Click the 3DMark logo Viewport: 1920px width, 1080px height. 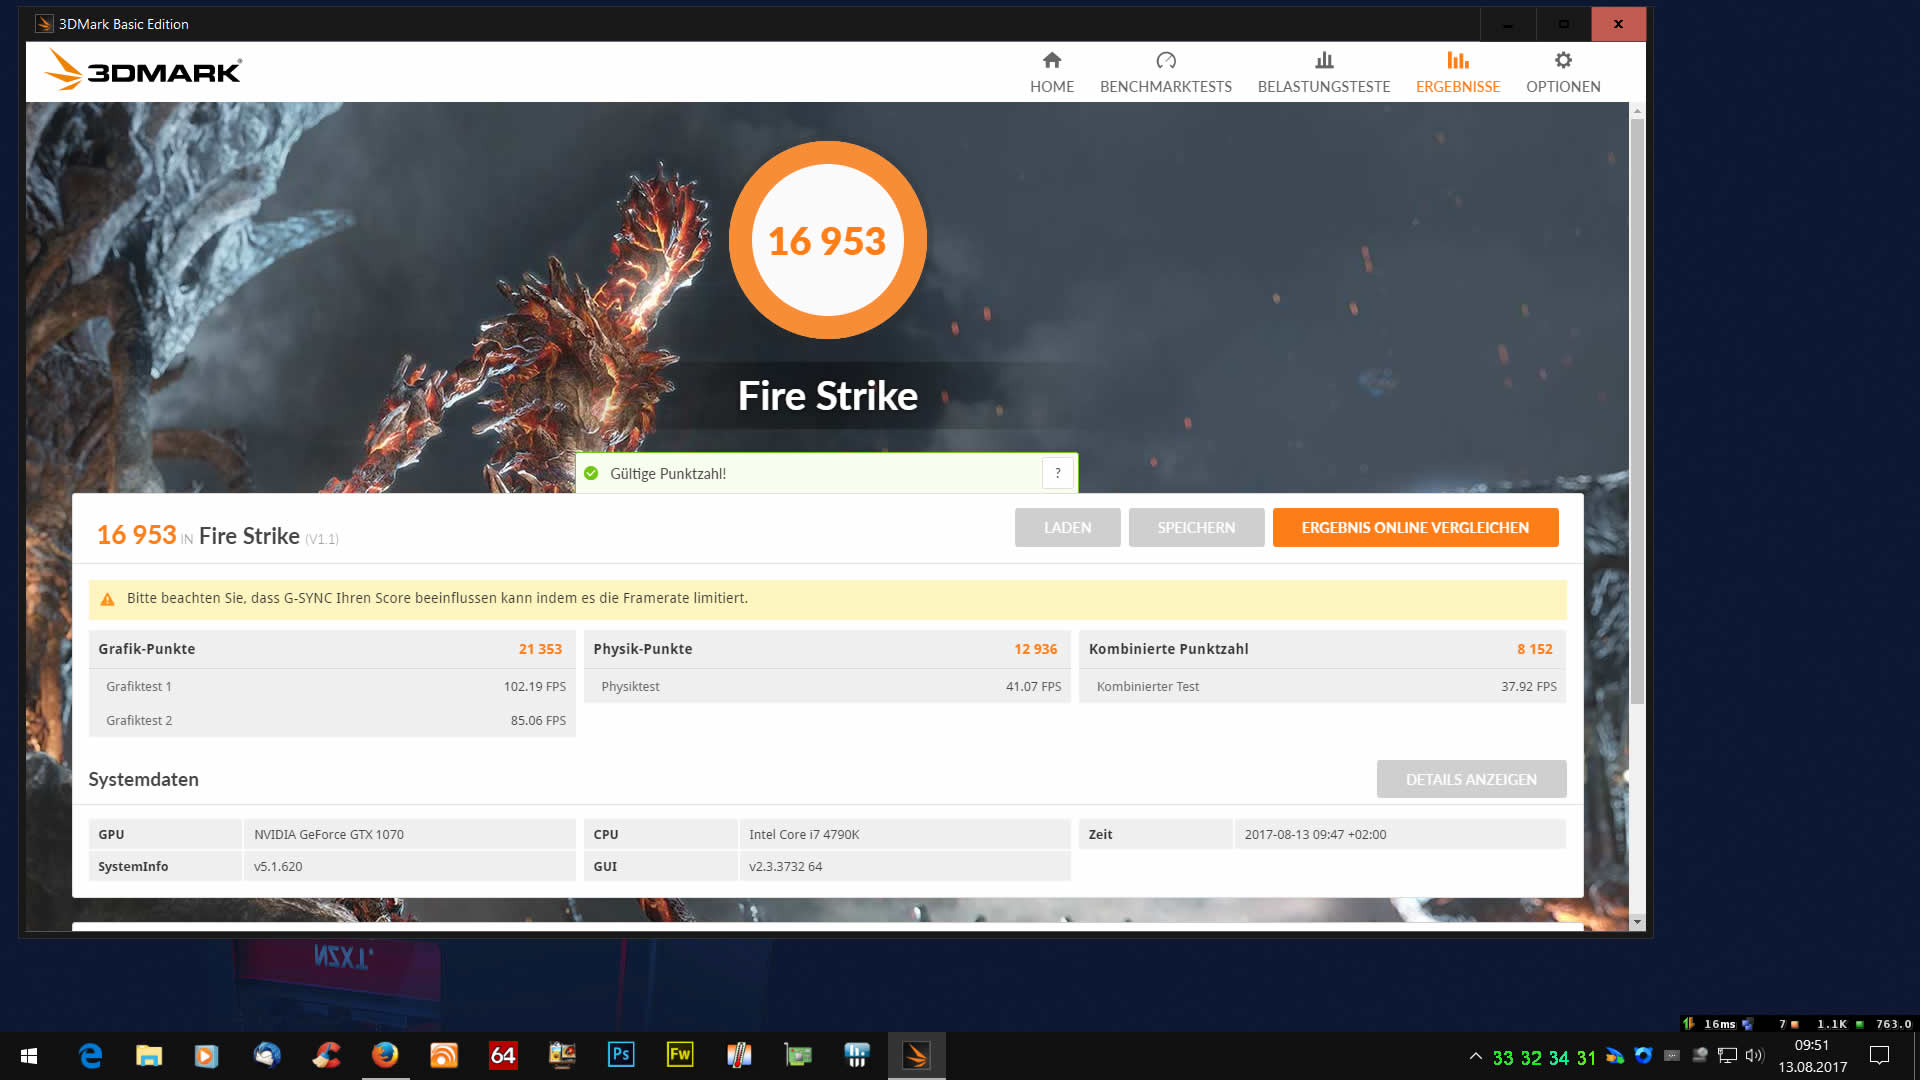(x=143, y=71)
